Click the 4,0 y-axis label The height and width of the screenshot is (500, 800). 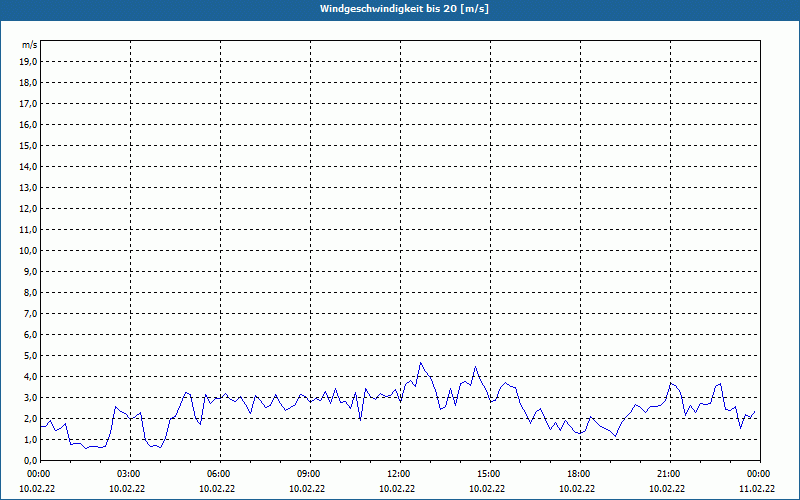30,377
